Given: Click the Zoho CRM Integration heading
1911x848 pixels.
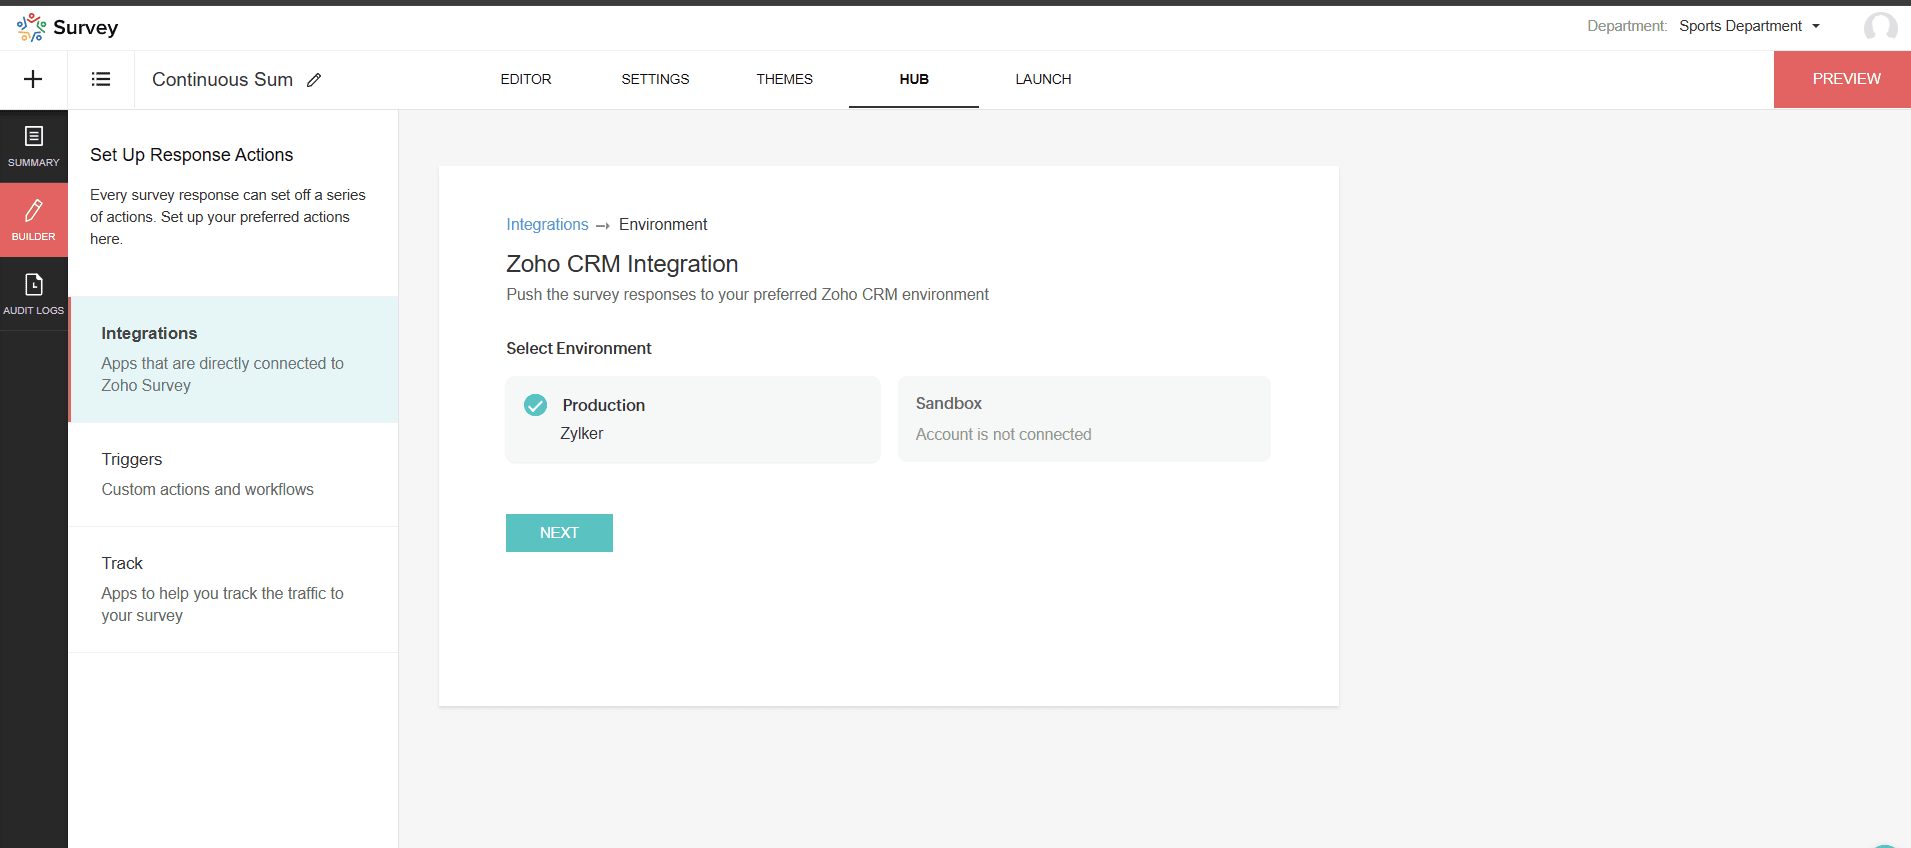Looking at the screenshot, I should pyautogui.click(x=622, y=264).
